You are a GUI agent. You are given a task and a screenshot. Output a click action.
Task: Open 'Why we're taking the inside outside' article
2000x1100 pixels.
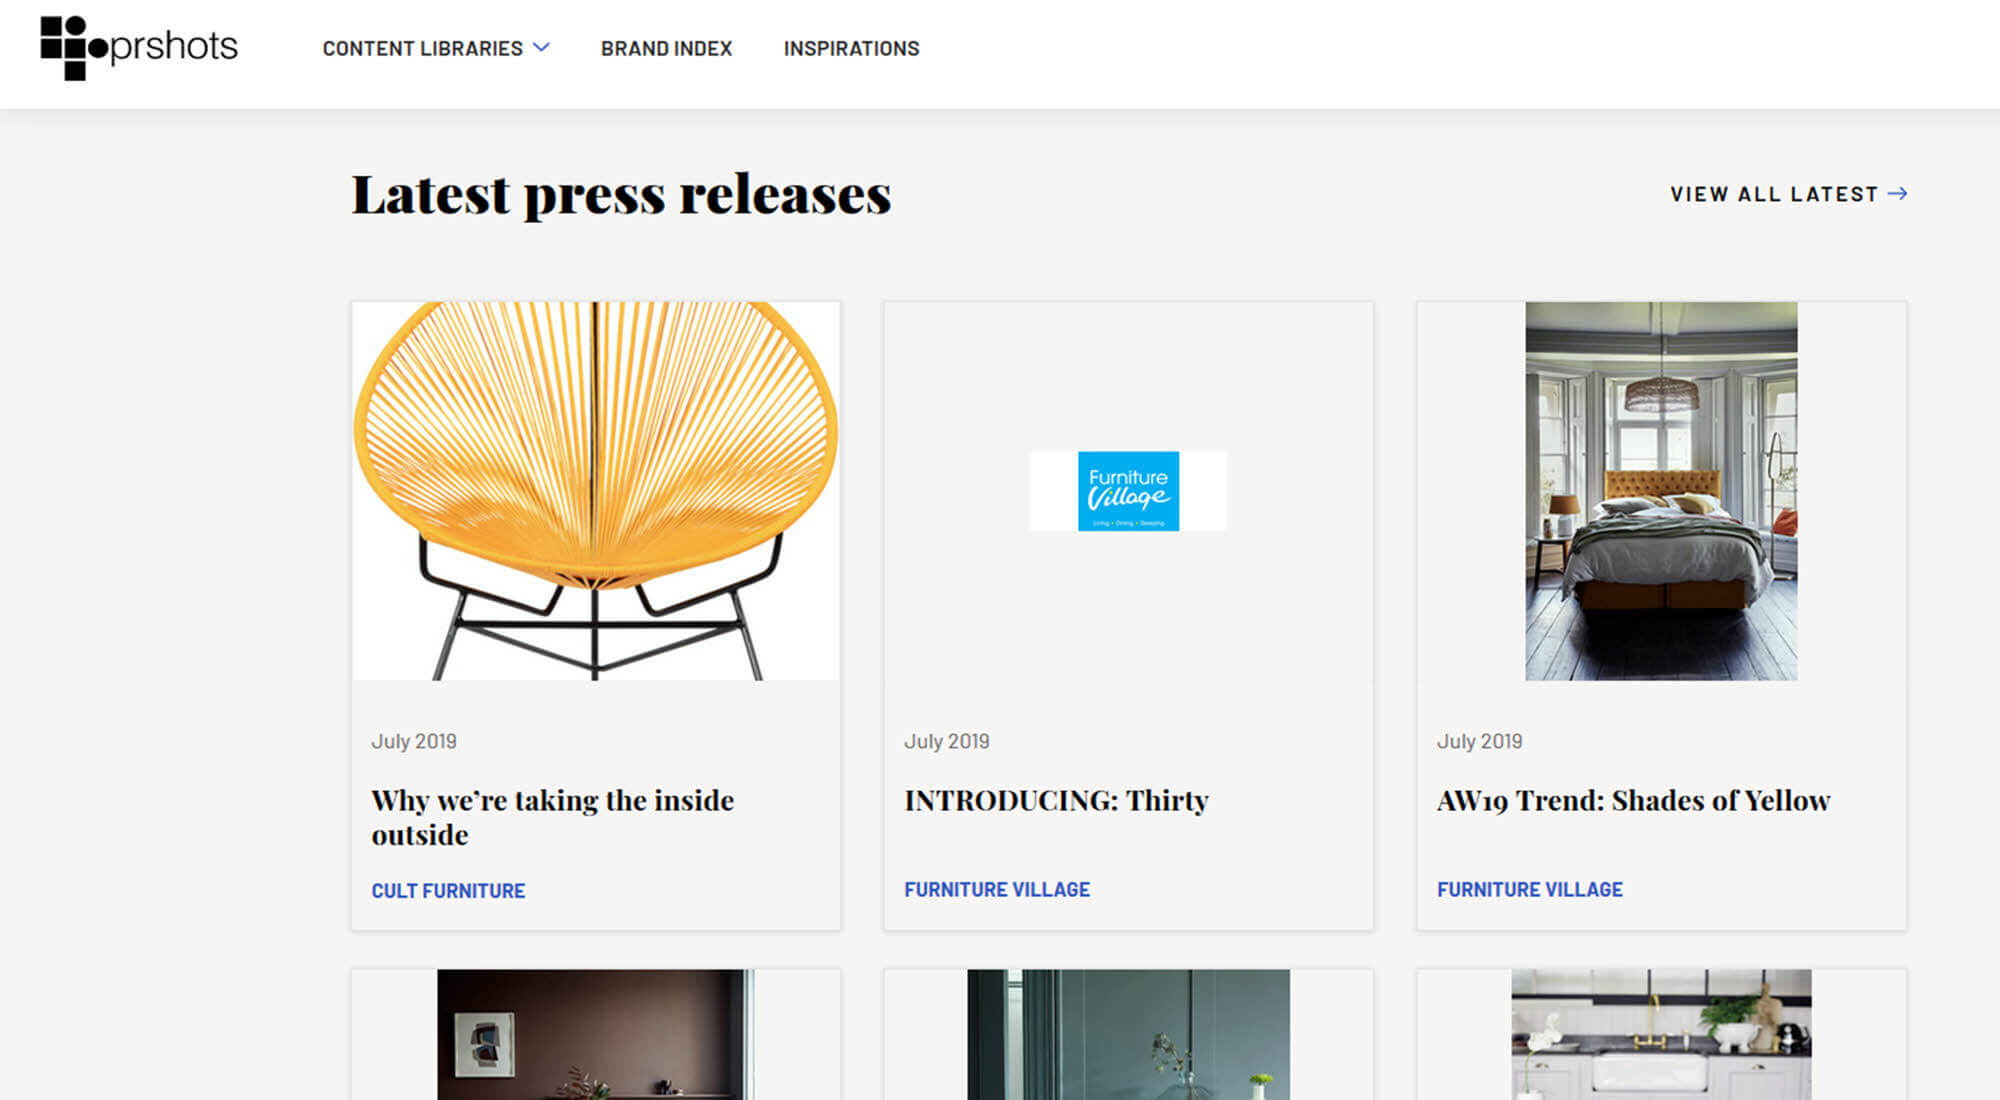552,817
